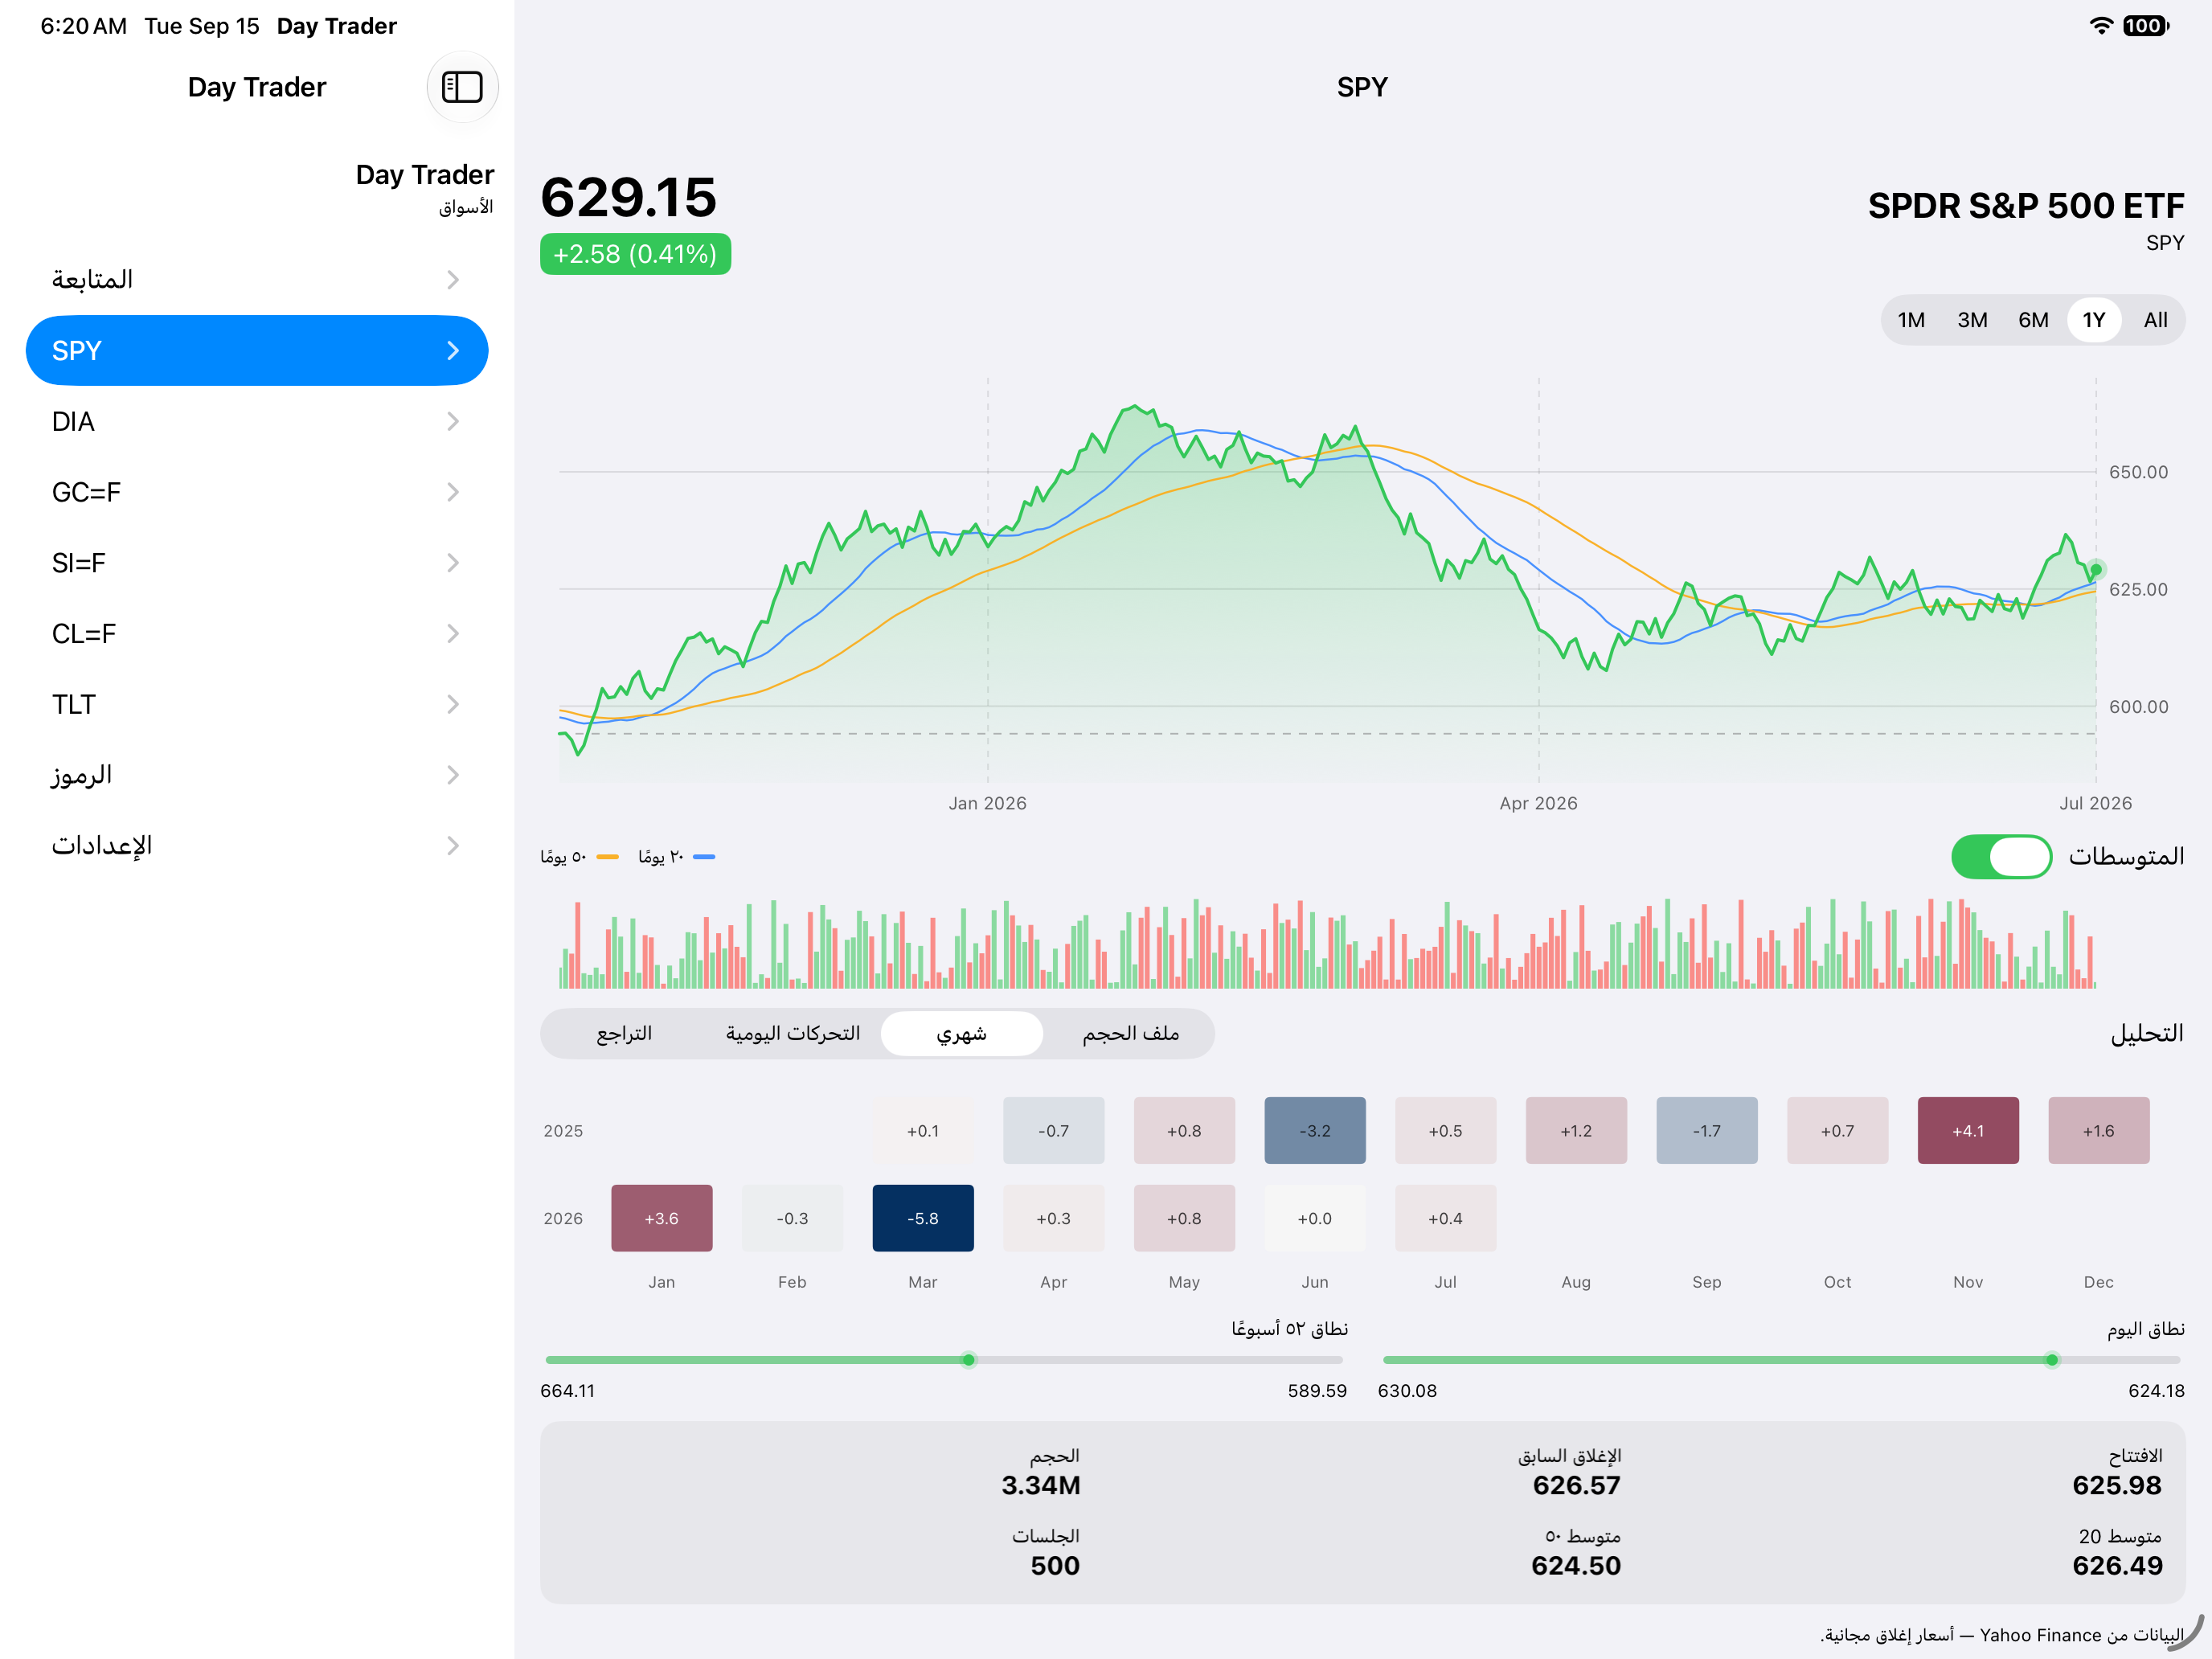This screenshot has height=1659, width=2212.
Task: Switch analysis to التراجع drawdown tab
Action: (624, 1033)
